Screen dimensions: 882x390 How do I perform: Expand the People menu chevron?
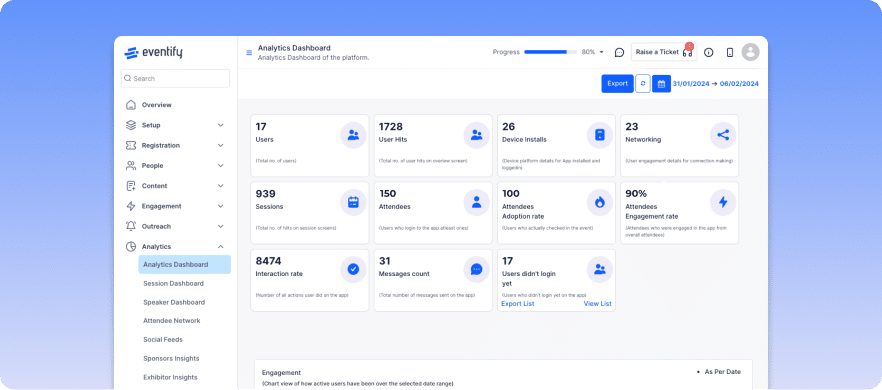pos(220,165)
